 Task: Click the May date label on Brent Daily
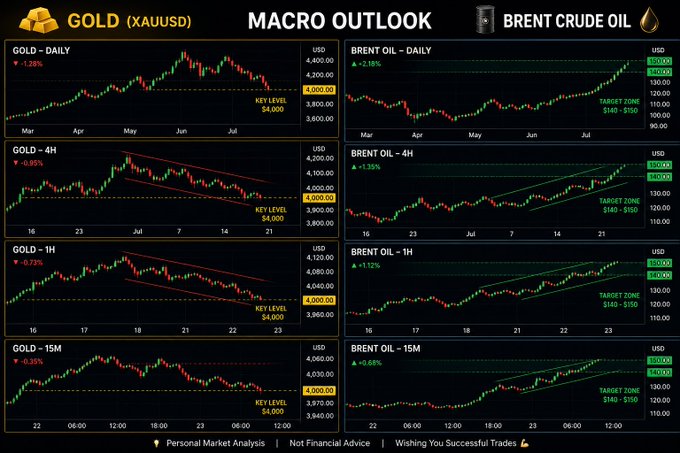point(475,135)
